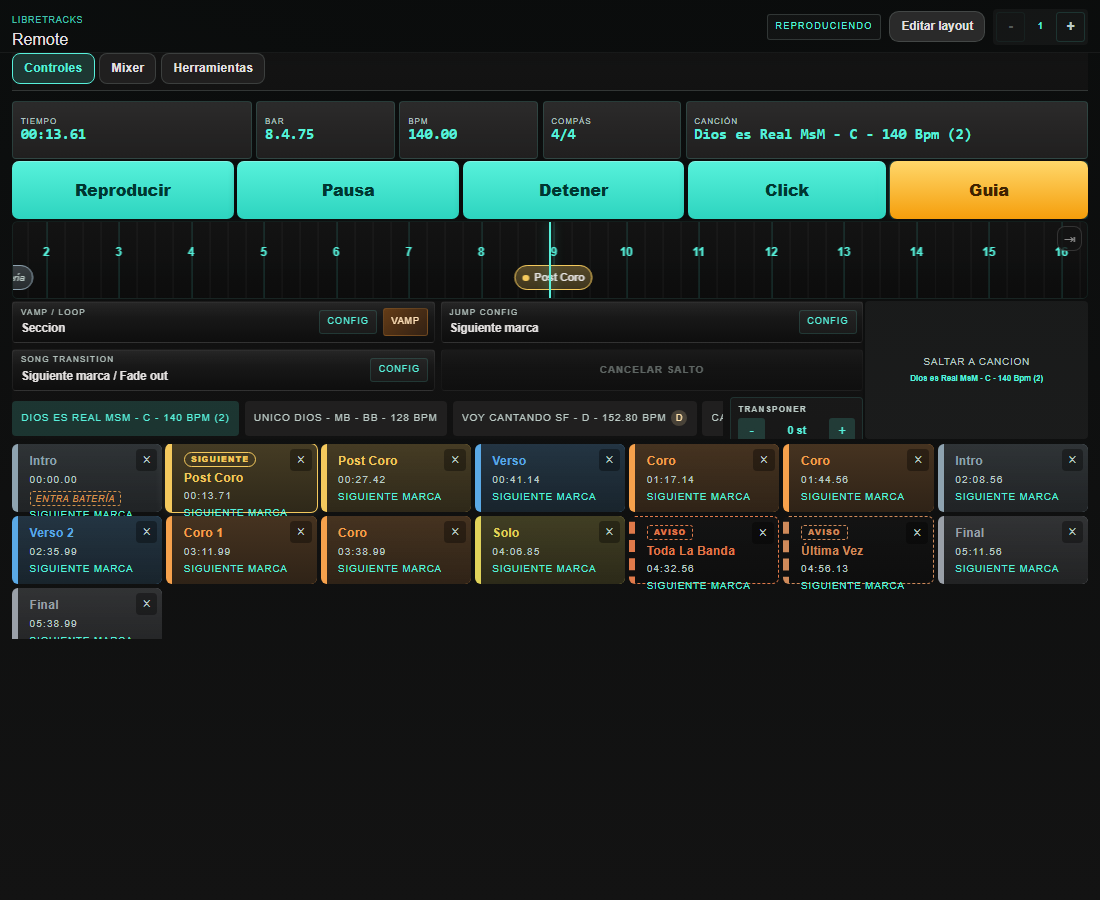The height and width of the screenshot is (900, 1100).
Task: Decrease the layout number with minus
Action: pos(1011,27)
